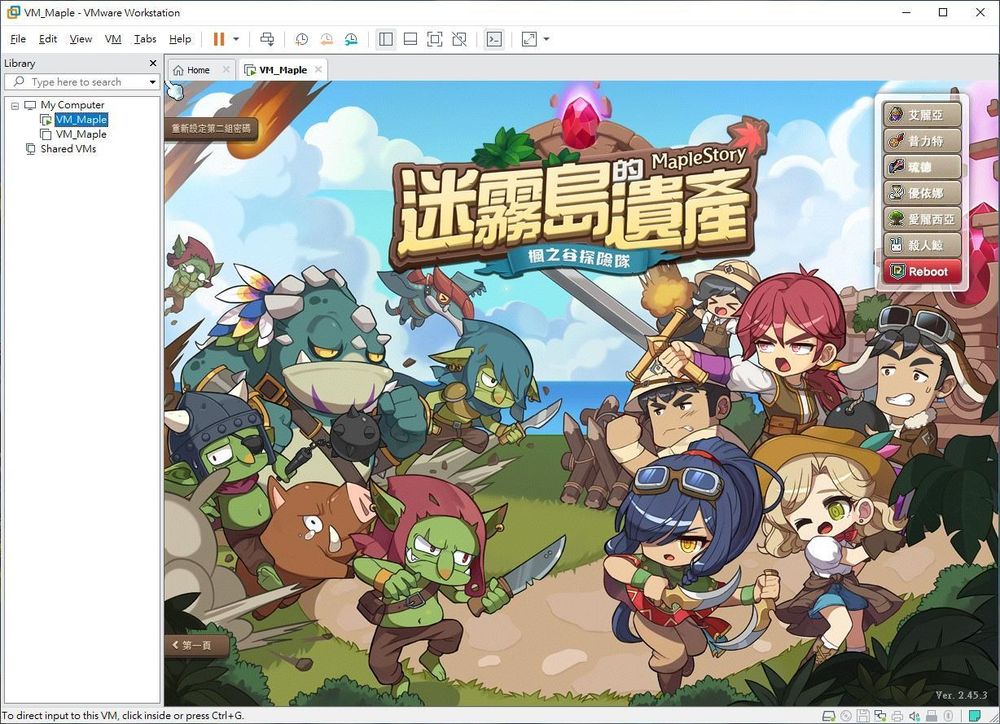Image resolution: width=1000 pixels, height=724 pixels.
Task: Send Ctrl+Alt+Del to the guest
Action: click(x=267, y=39)
